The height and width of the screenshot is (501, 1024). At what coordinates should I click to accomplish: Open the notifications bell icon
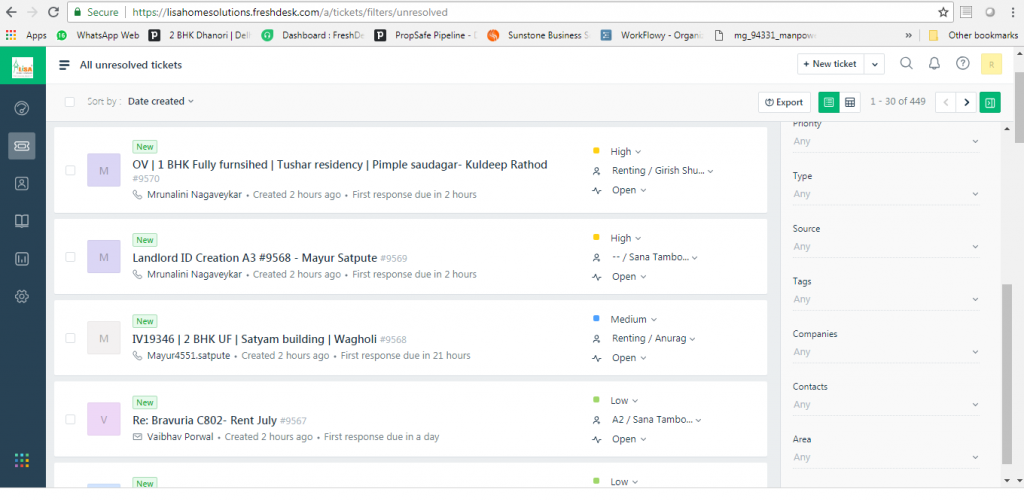click(x=935, y=63)
